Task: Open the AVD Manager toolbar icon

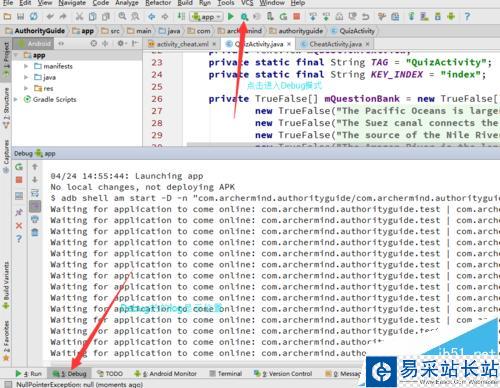Action: 424,16
